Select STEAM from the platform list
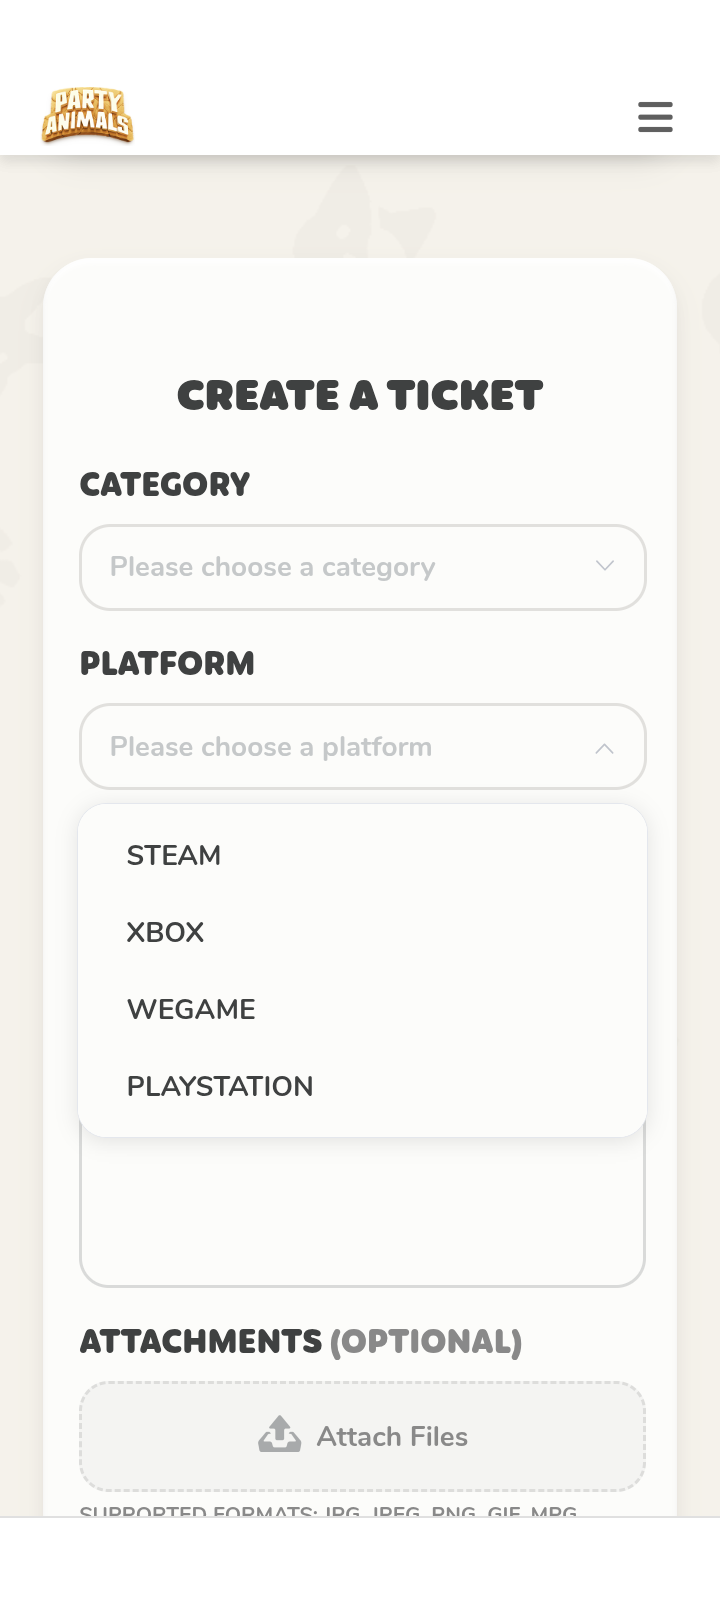This screenshot has height=1600, width=720. pos(174,856)
